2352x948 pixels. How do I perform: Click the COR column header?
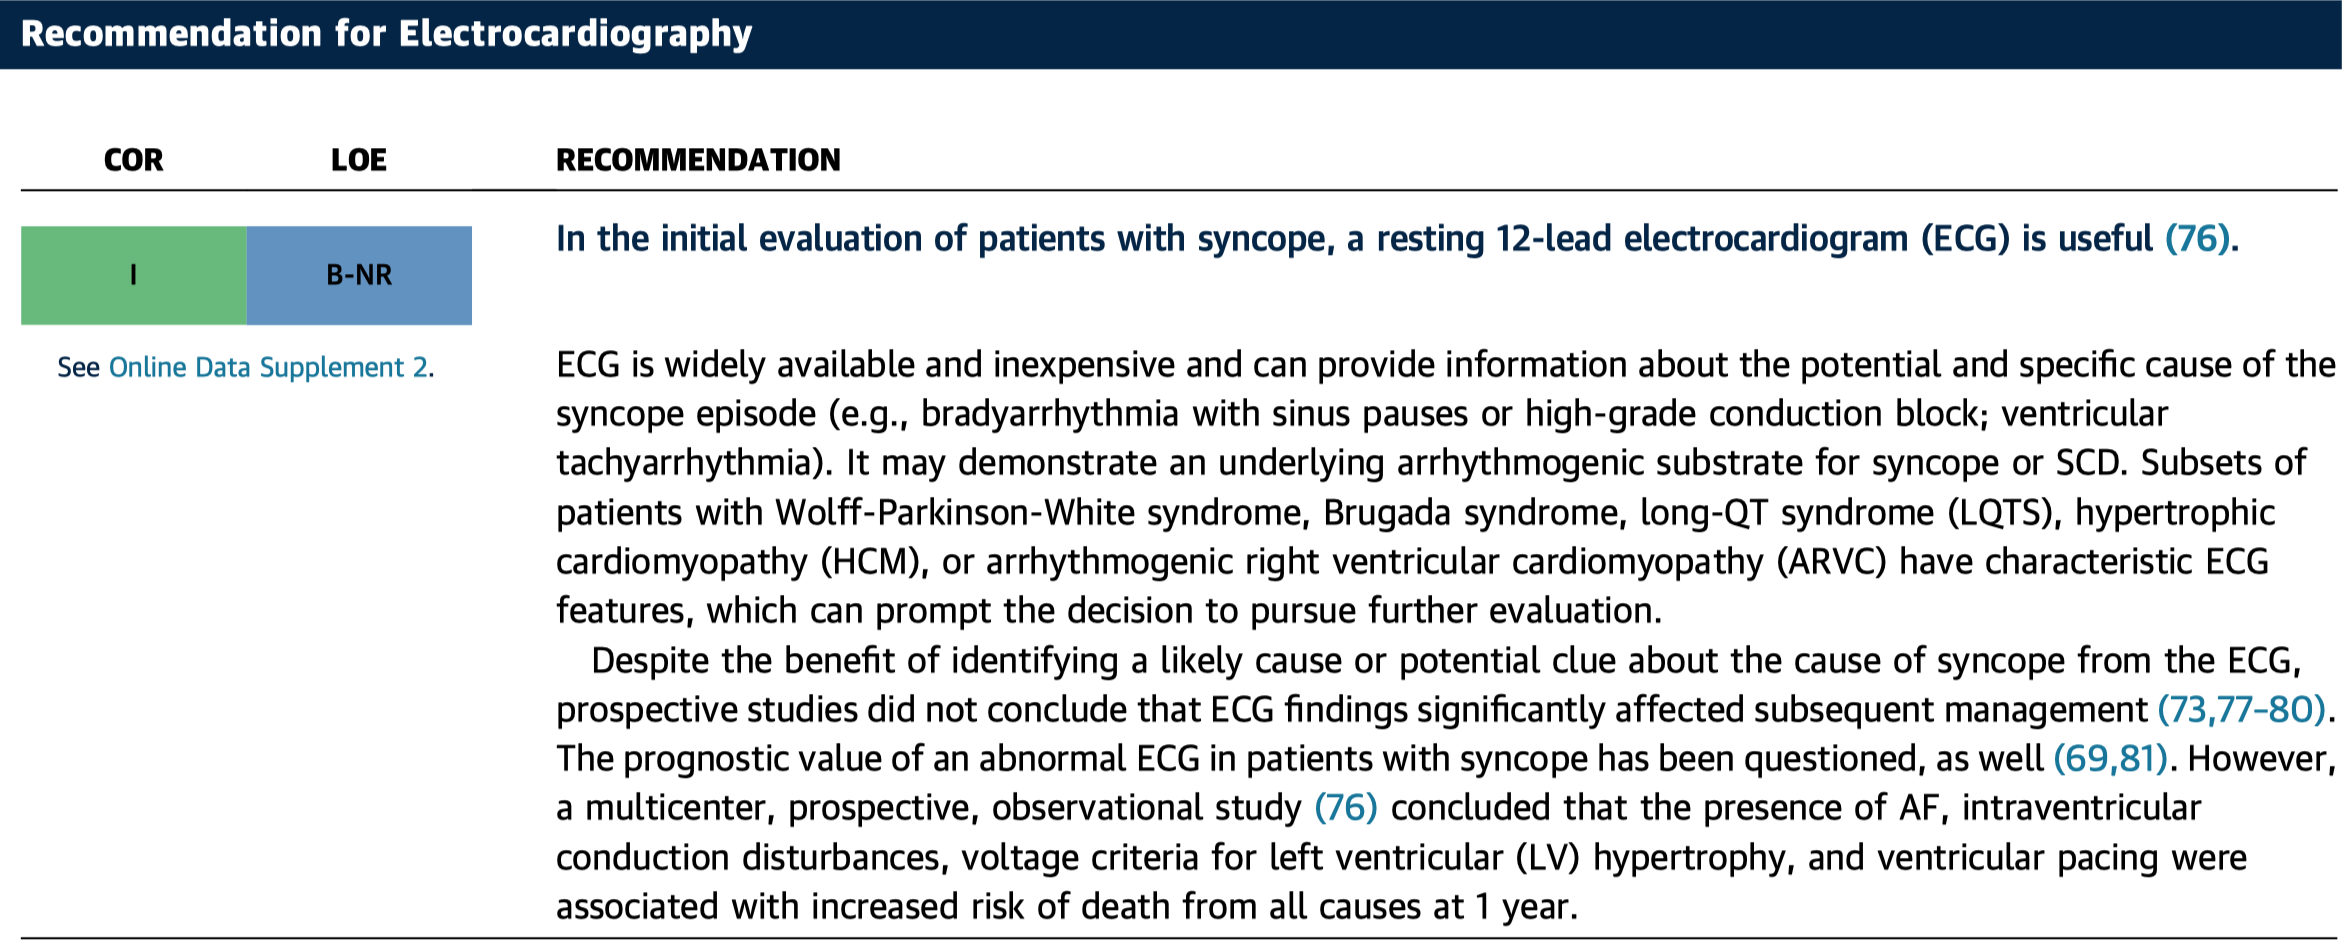pos(133,160)
